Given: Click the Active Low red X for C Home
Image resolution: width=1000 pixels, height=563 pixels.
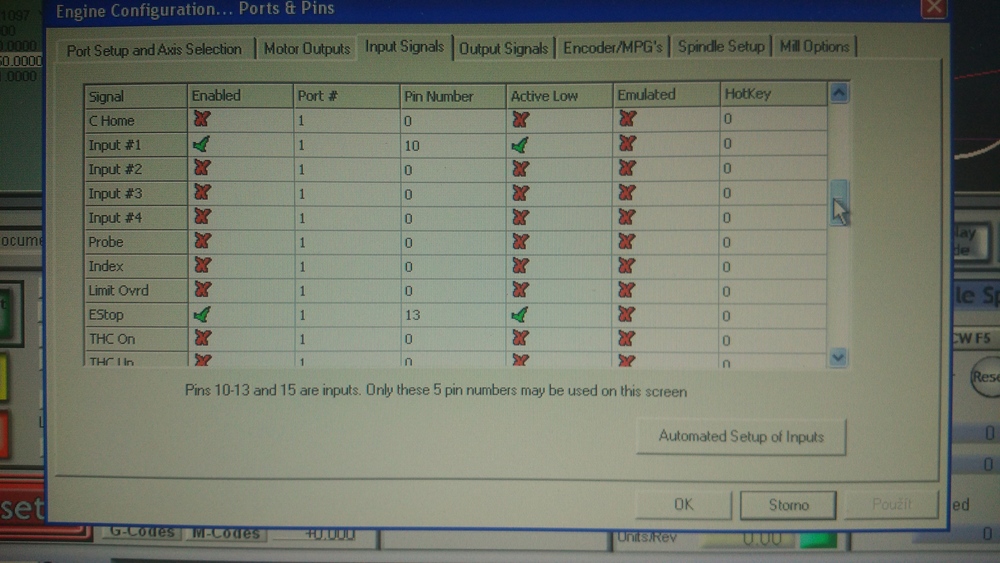Looking at the screenshot, I should point(519,119).
